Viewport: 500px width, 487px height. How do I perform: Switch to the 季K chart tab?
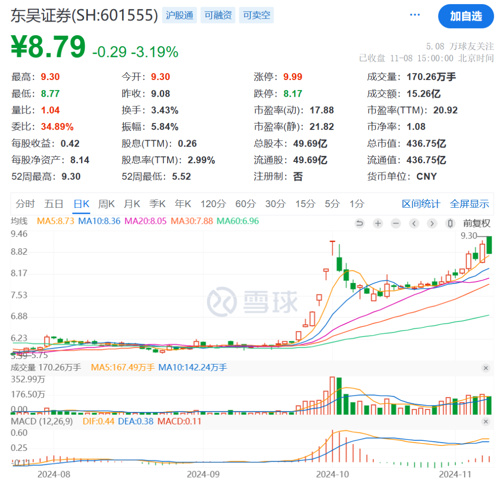(157, 204)
